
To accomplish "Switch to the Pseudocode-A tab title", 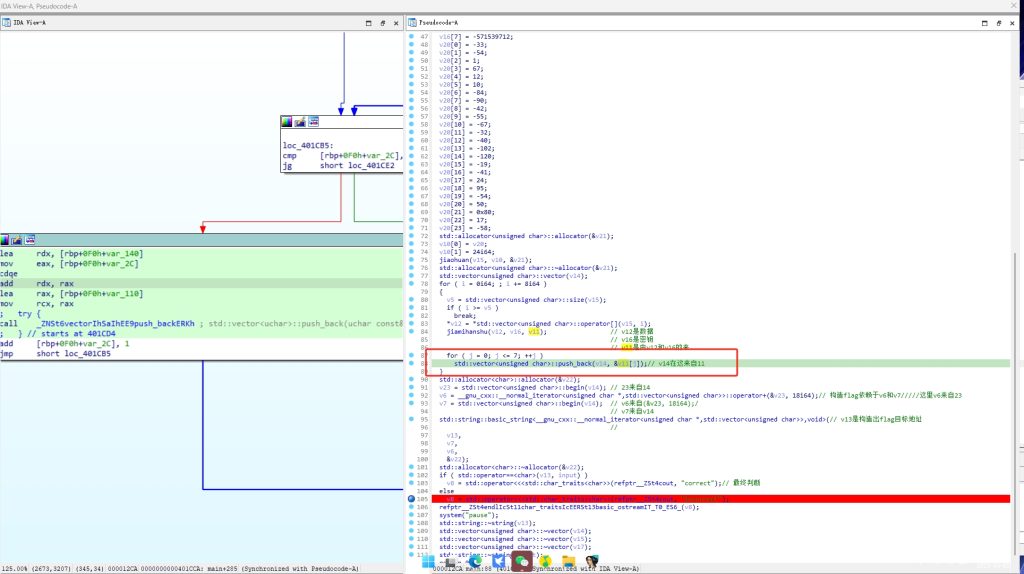I will click(438, 23).
